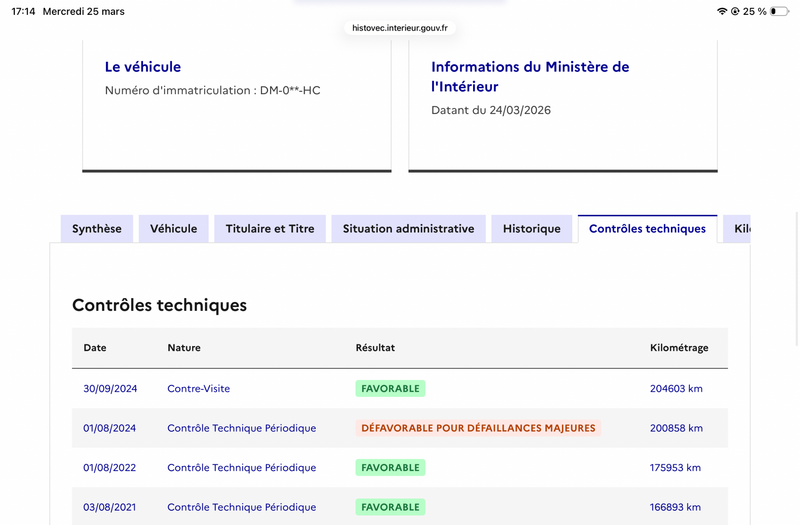Tap the 17:14 clock in status bar
The width and height of the screenshot is (800, 525).
23,11
